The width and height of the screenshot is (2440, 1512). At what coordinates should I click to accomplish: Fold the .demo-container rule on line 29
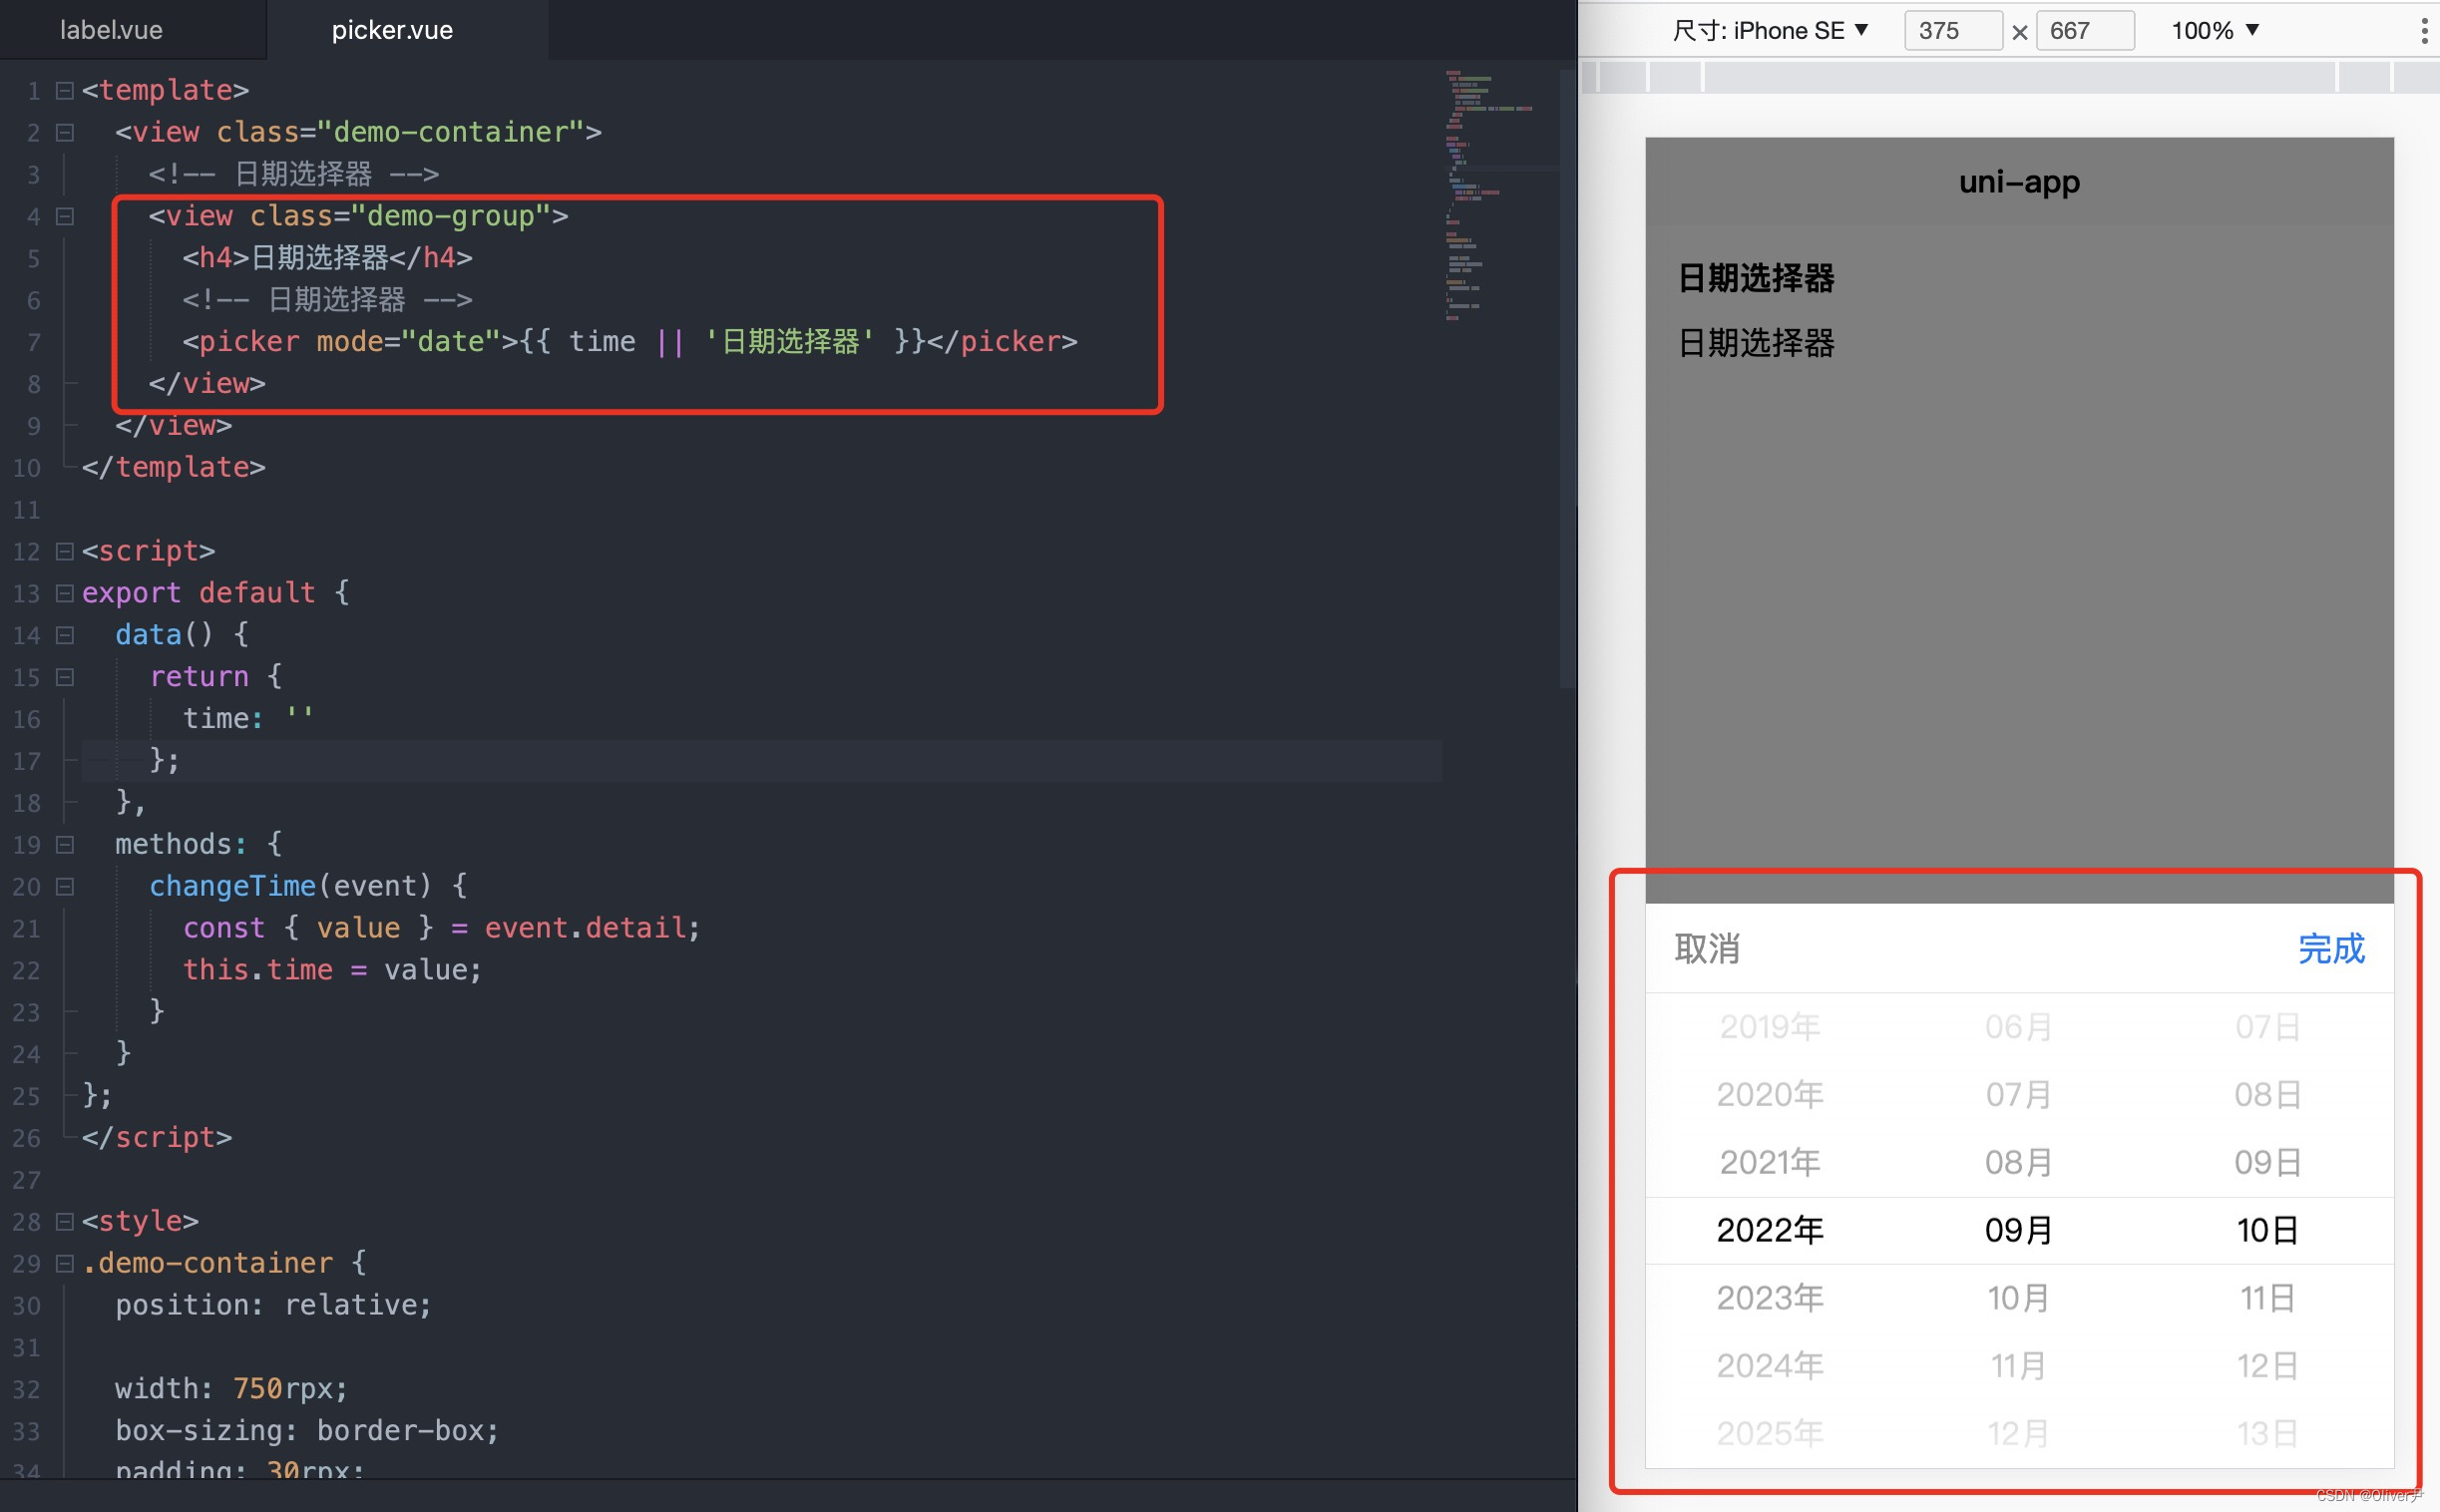pyautogui.click(x=65, y=1264)
